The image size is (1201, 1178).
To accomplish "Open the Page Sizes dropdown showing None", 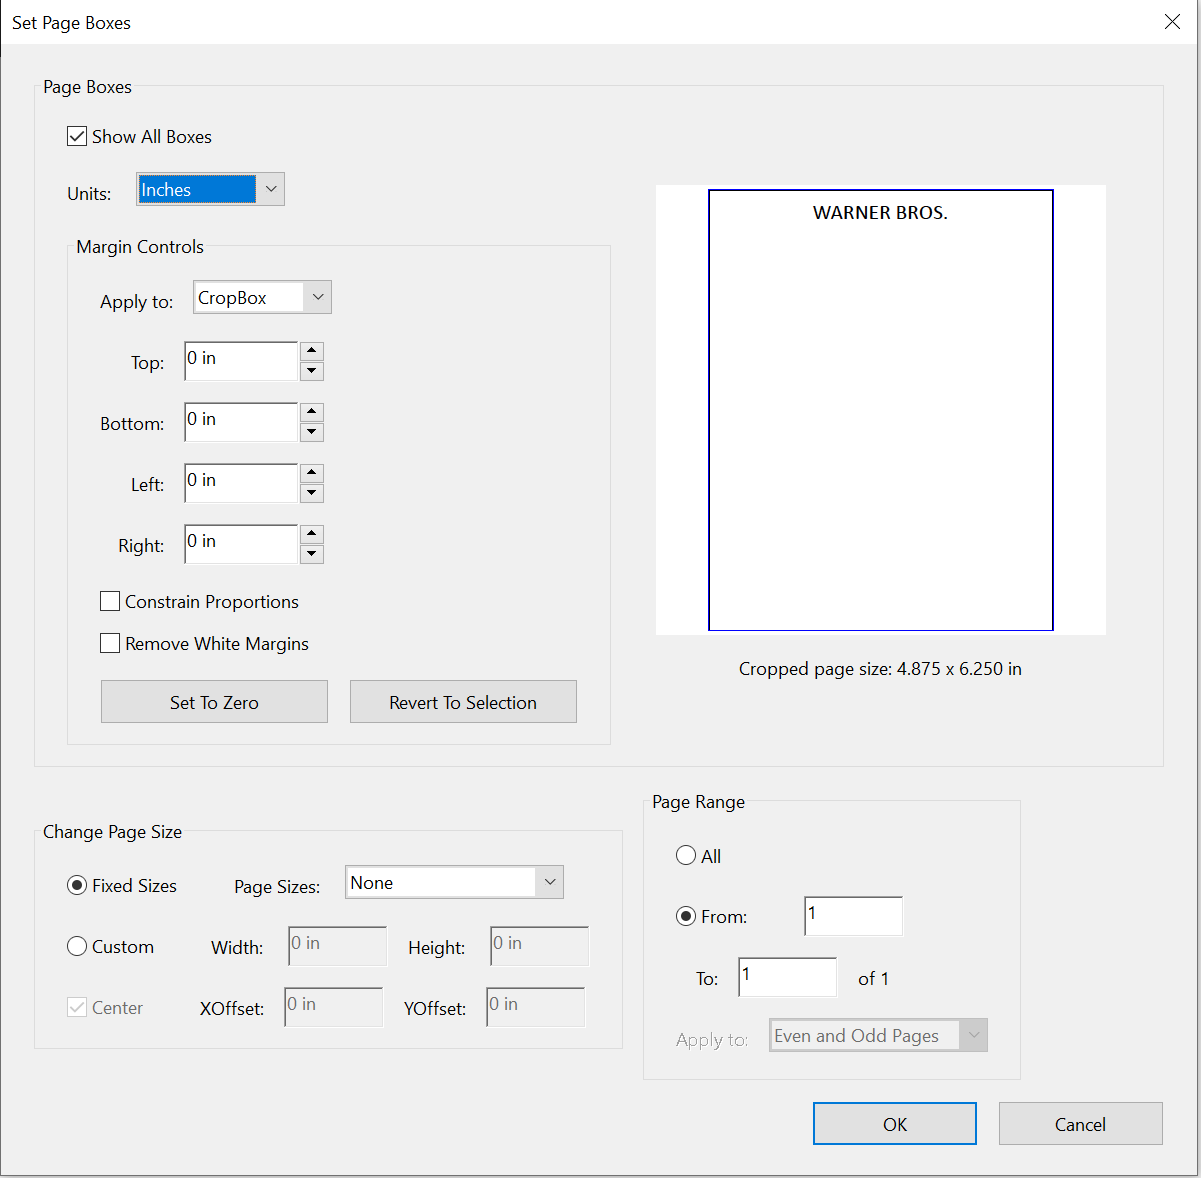I will 454,882.
